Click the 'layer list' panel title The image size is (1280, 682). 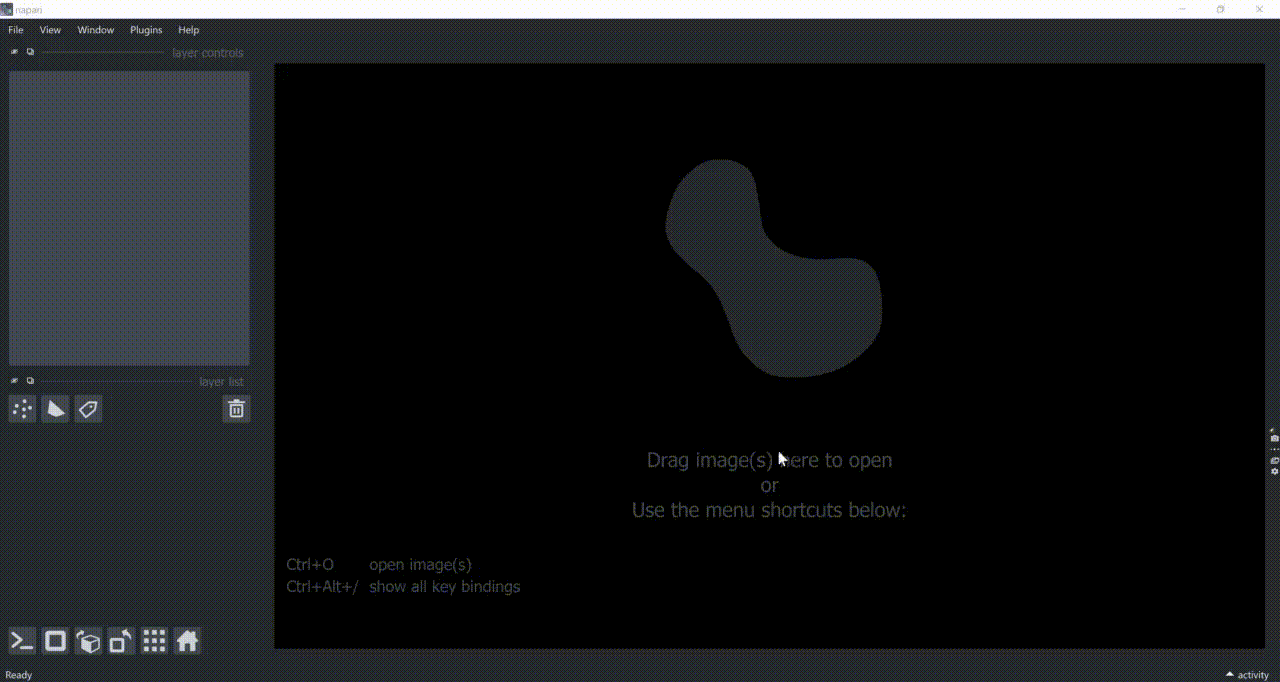[x=221, y=381]
